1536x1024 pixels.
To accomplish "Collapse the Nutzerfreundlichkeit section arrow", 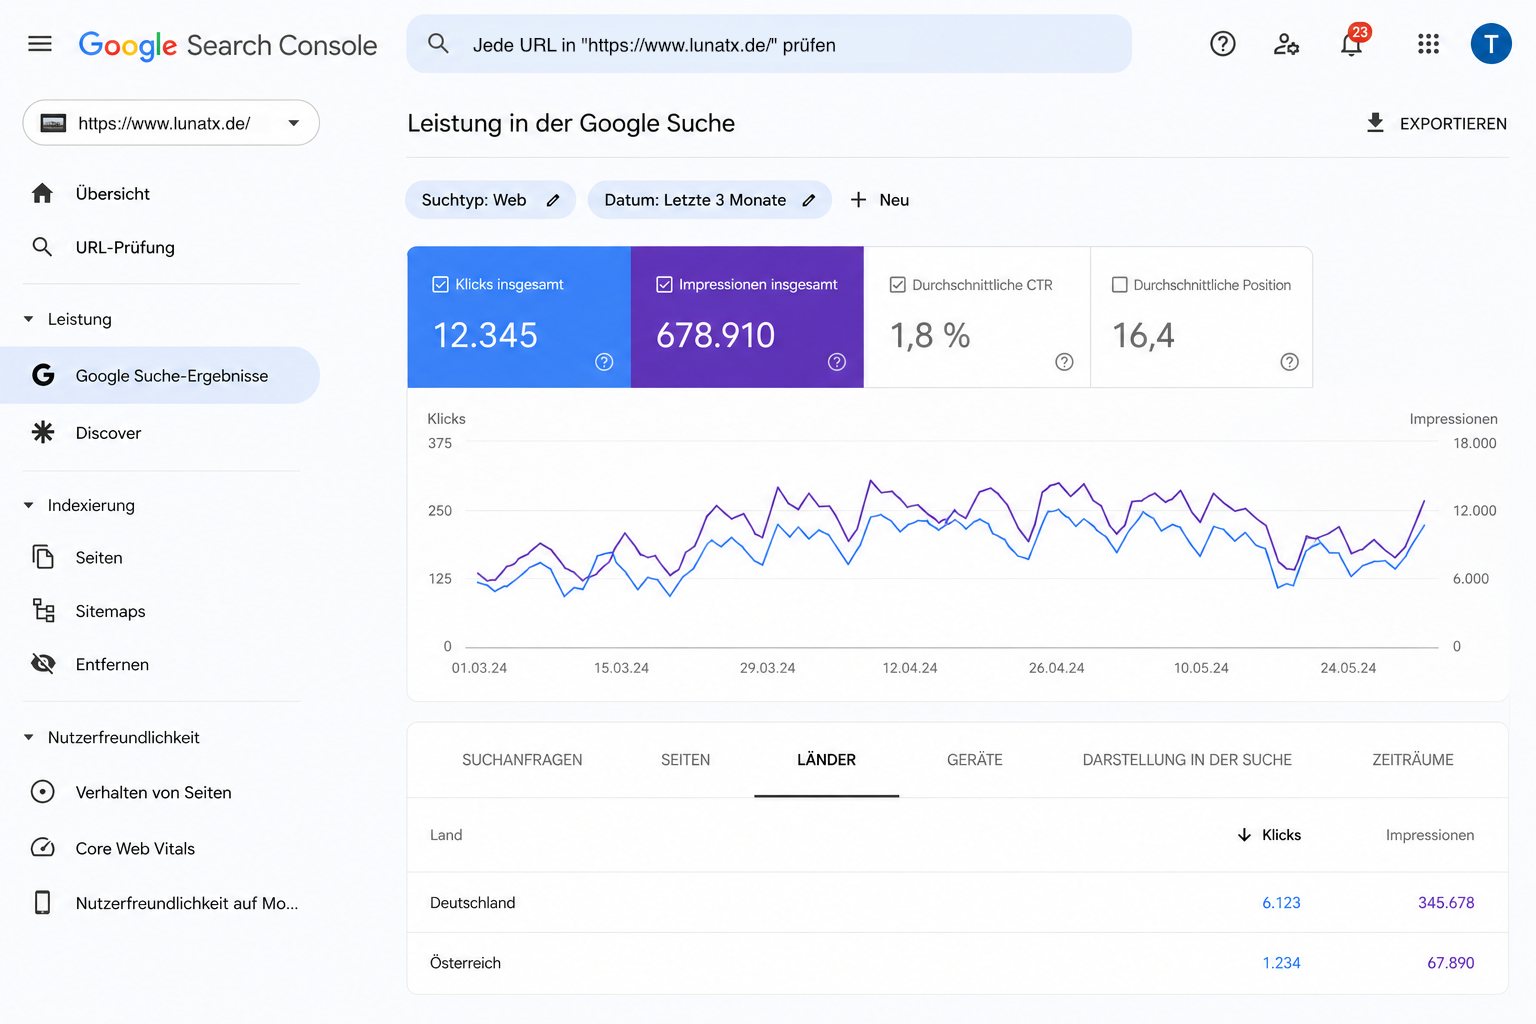I will click(29, 737).
